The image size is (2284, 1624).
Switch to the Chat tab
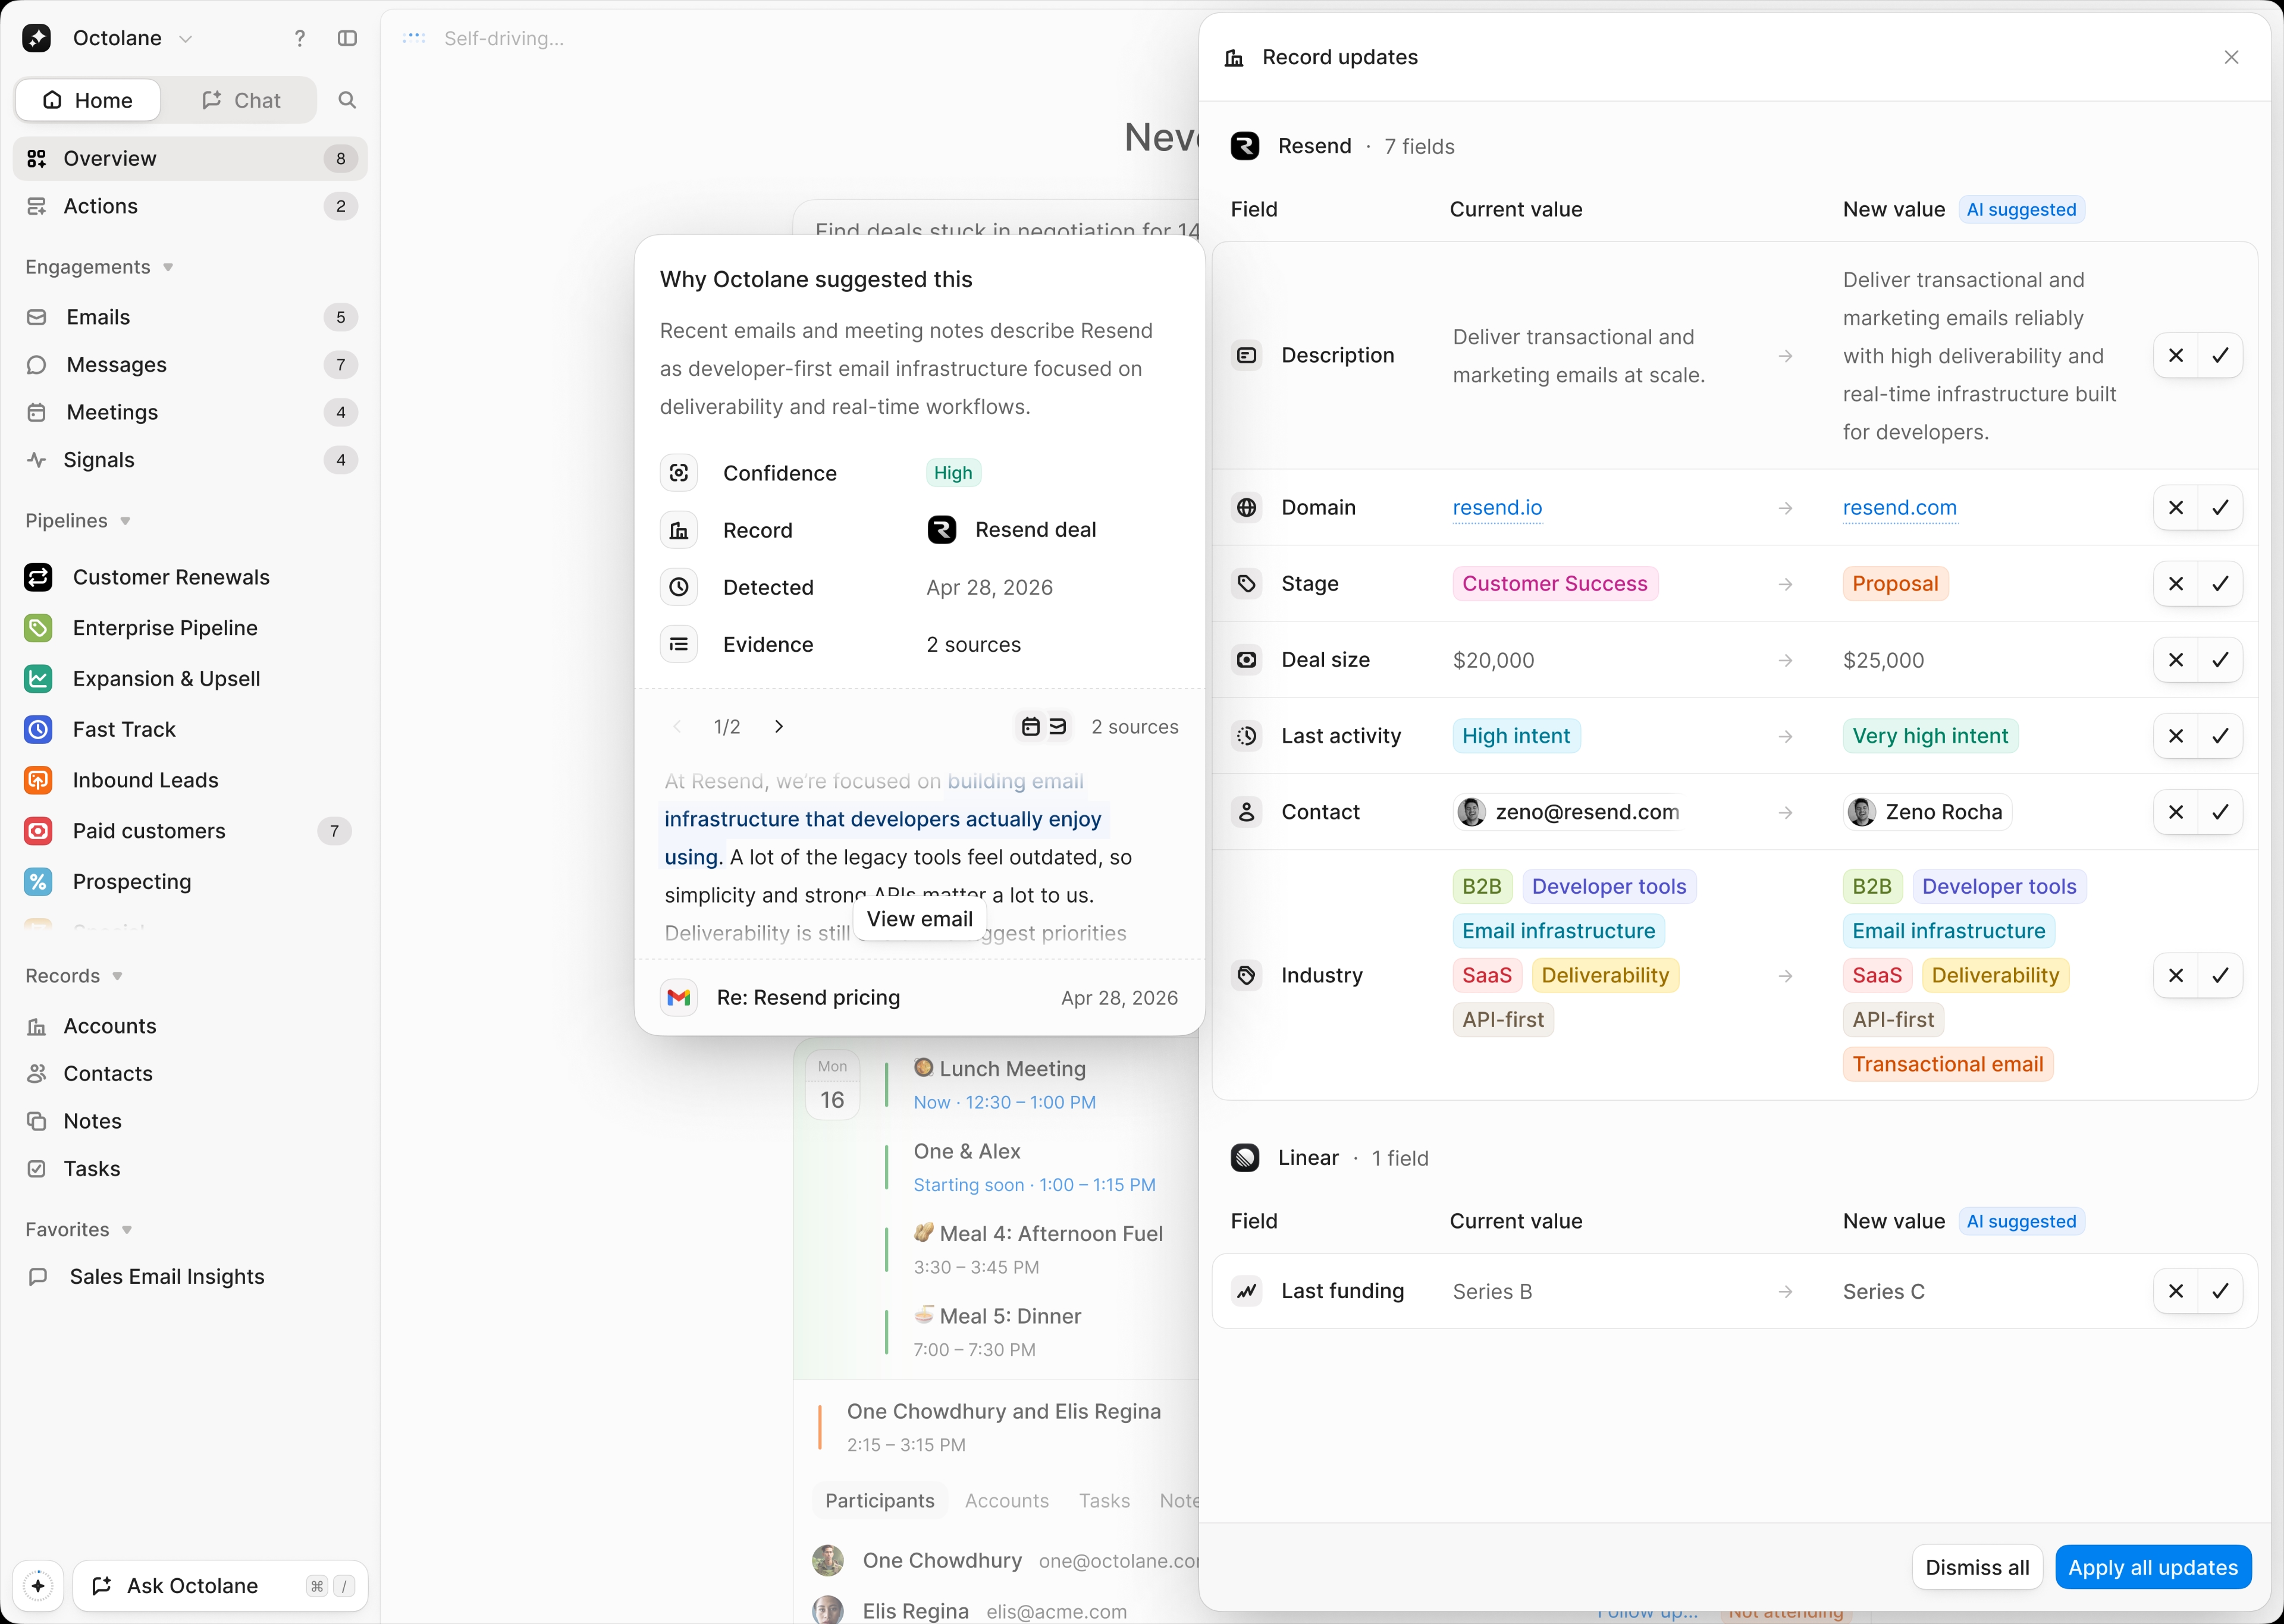[x=241, y=100]
